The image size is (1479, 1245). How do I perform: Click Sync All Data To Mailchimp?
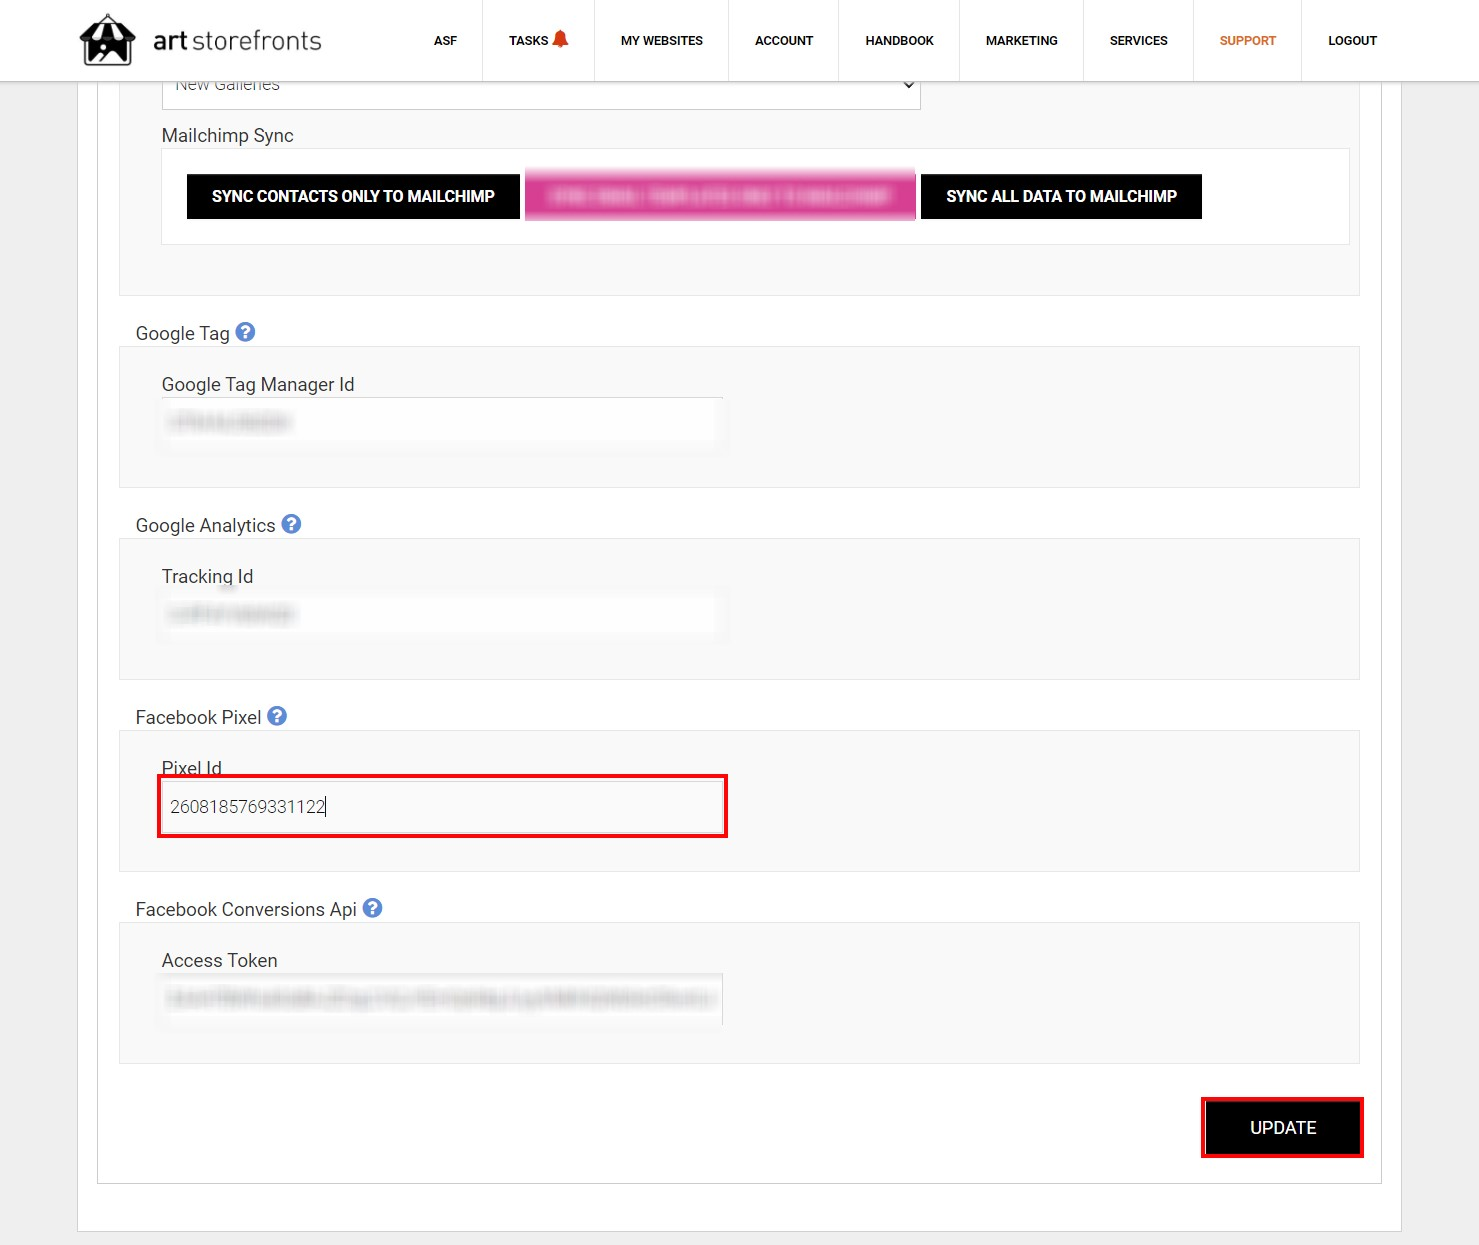(x=1061, y=196)
